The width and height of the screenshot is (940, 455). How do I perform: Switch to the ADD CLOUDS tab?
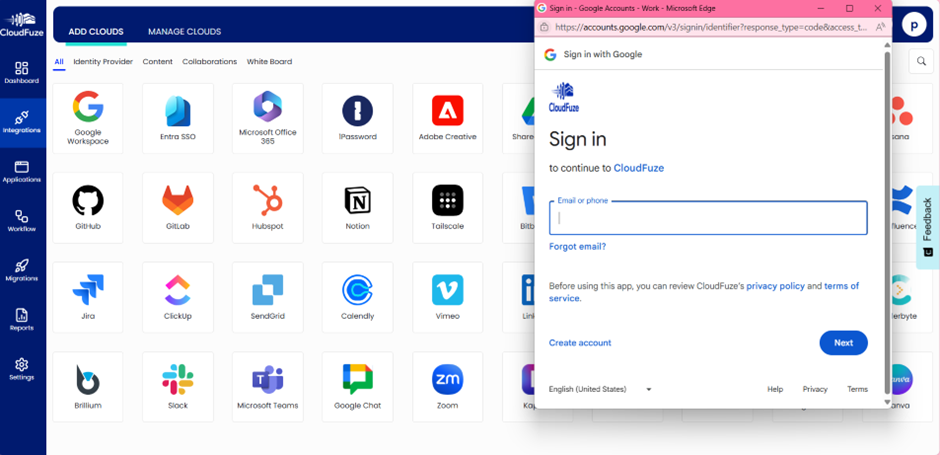click(x=96, y=32)
